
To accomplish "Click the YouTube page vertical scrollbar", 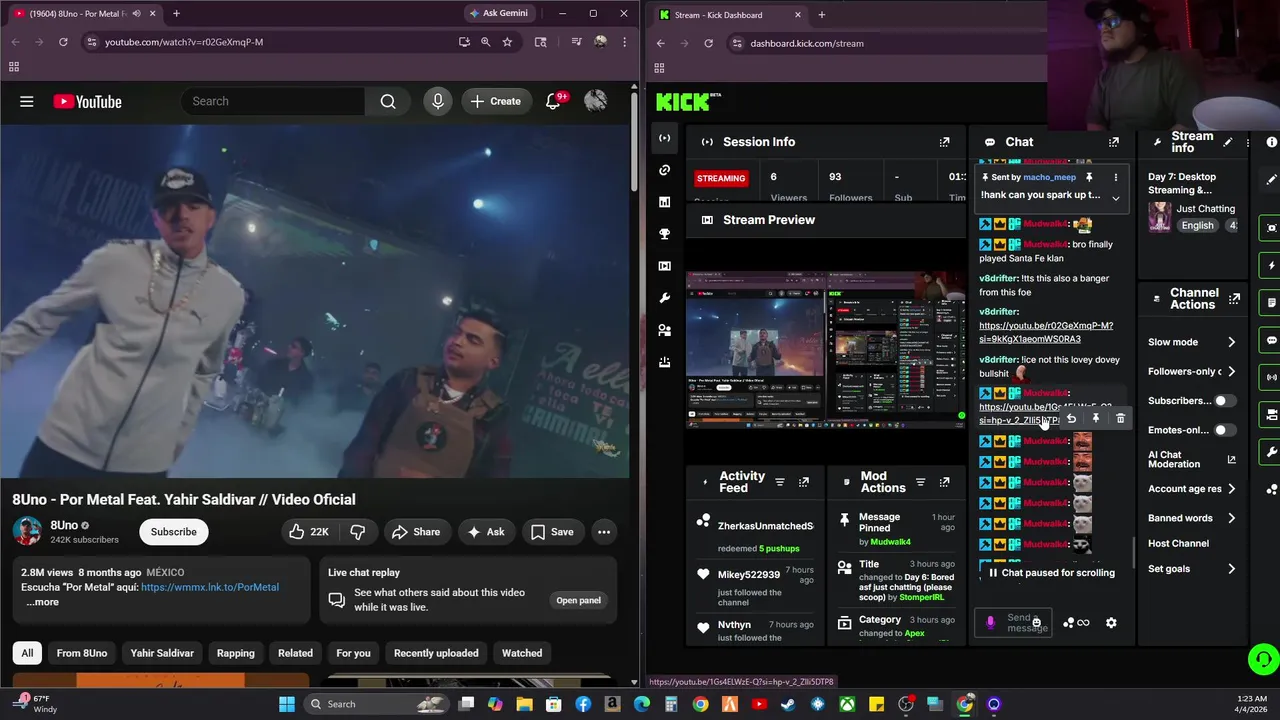I will click(634, 140).
